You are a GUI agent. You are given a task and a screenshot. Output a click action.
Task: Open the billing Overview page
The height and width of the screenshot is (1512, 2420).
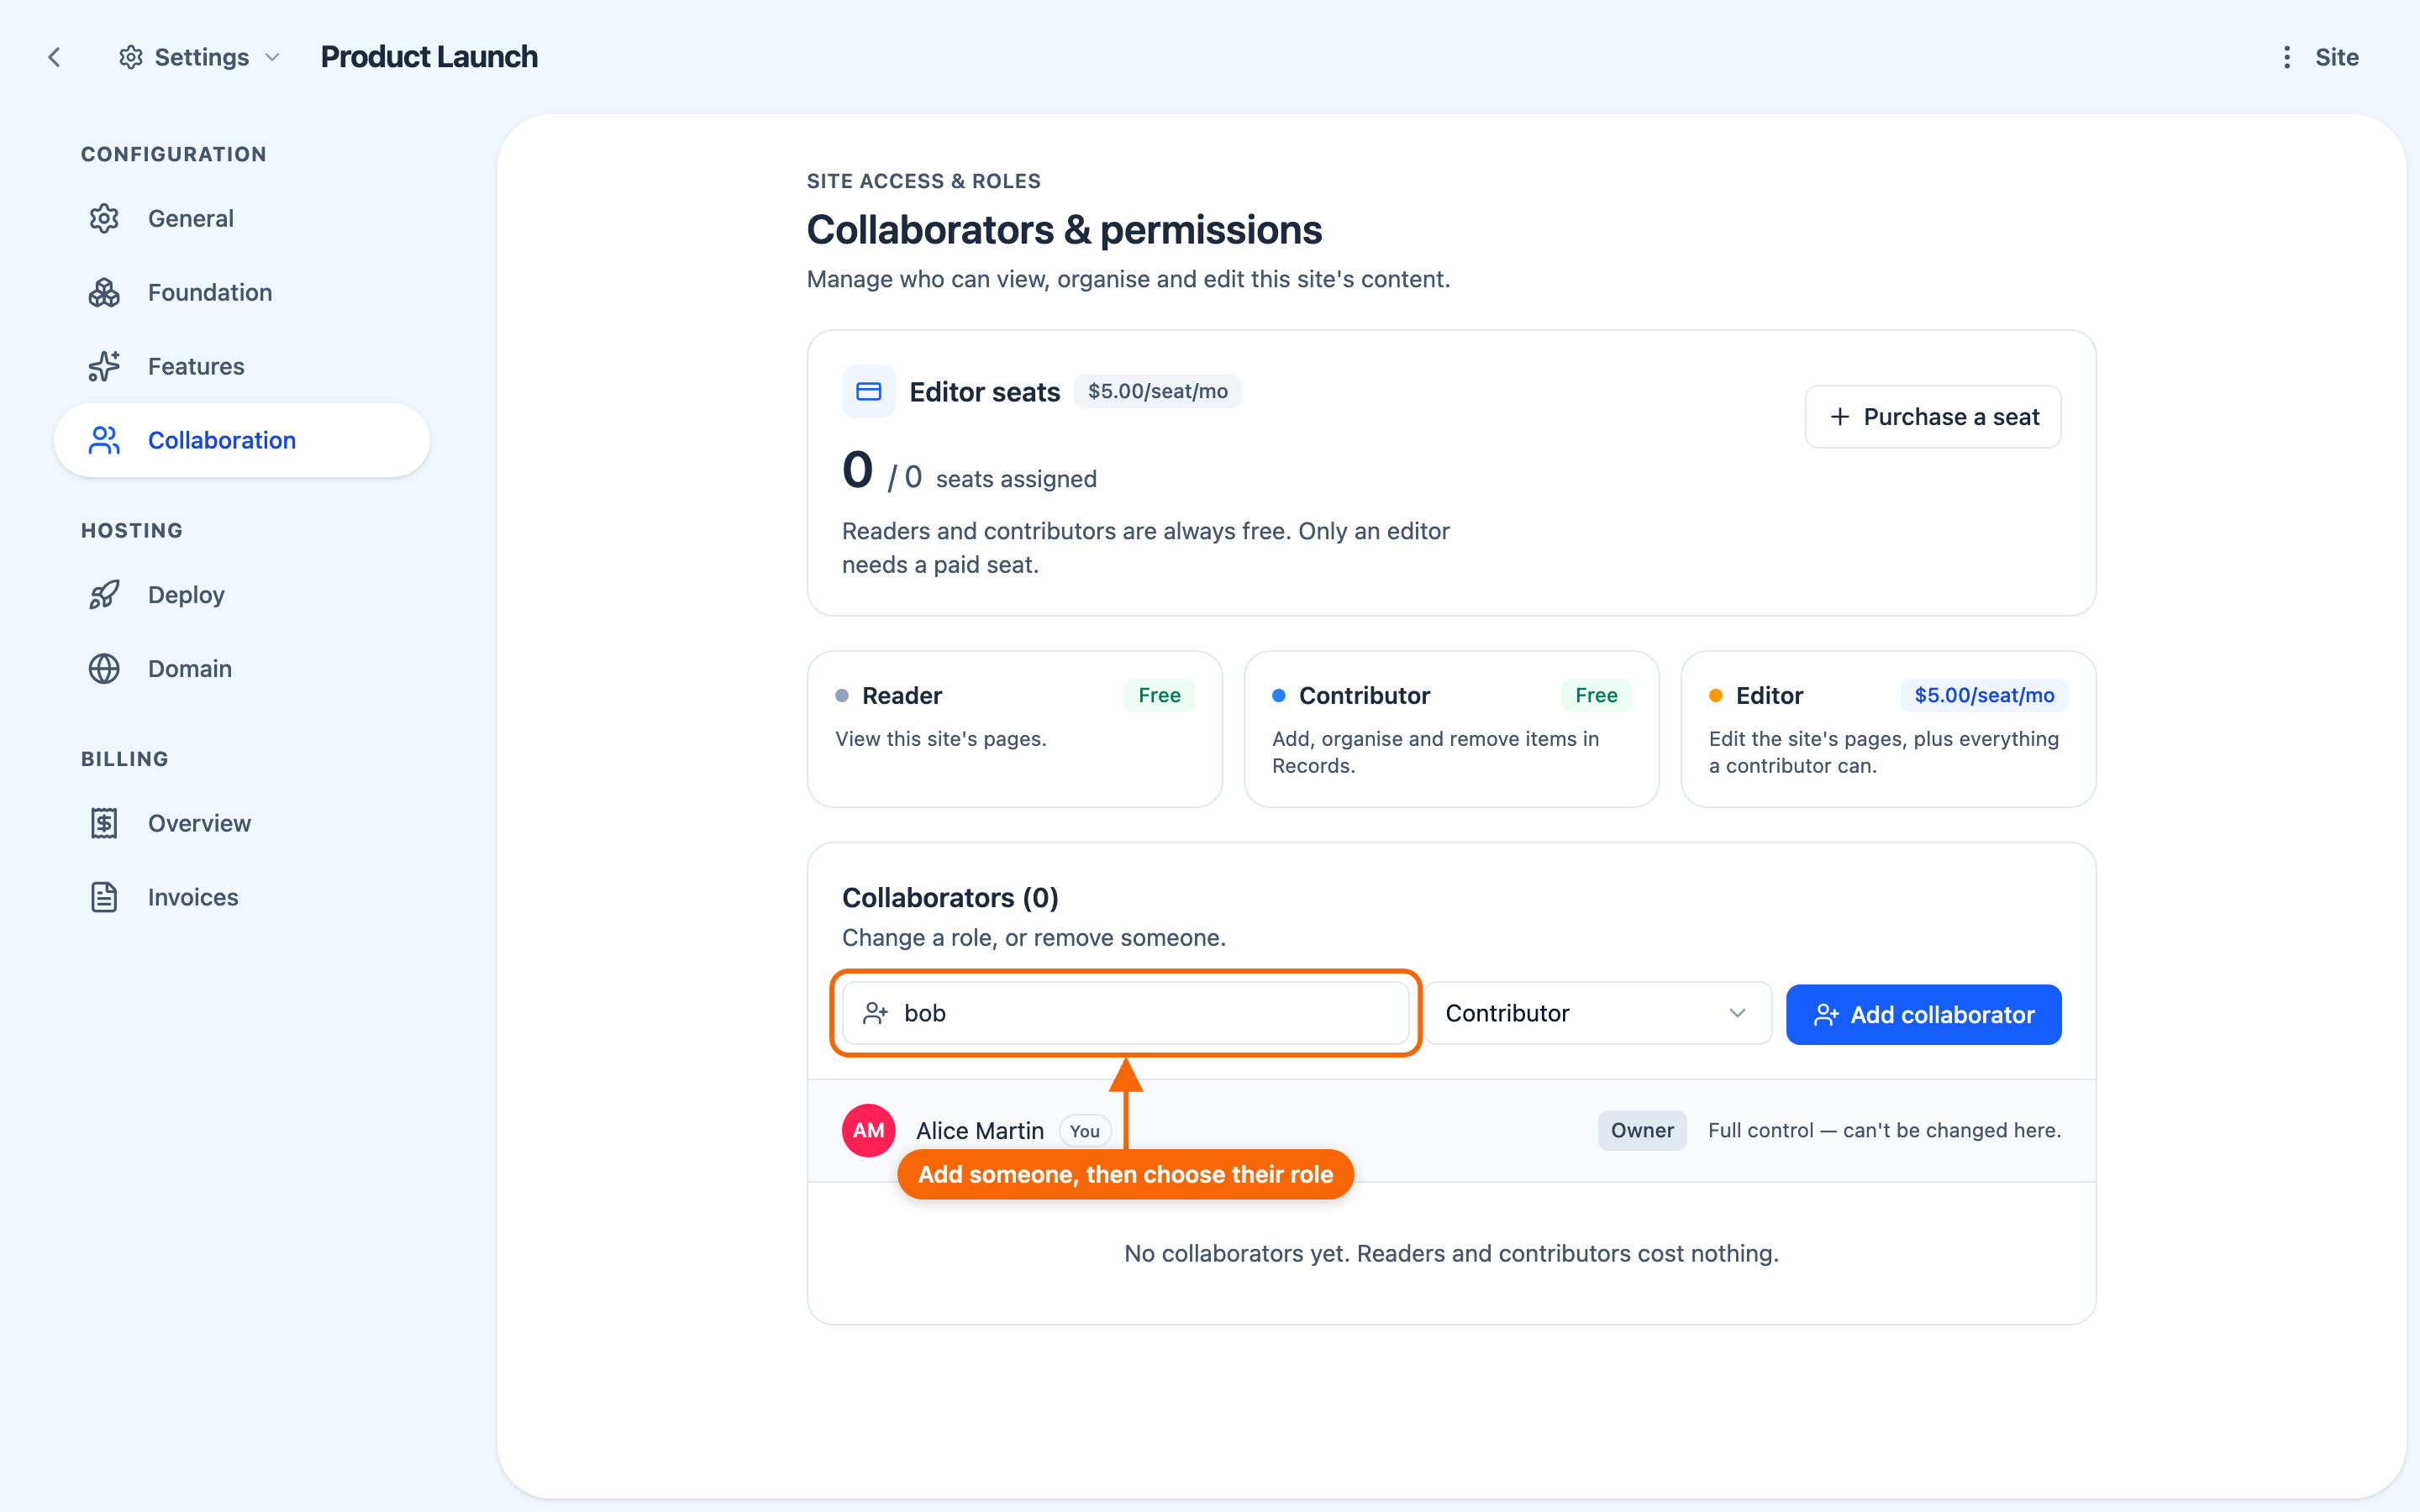point(242,823)
